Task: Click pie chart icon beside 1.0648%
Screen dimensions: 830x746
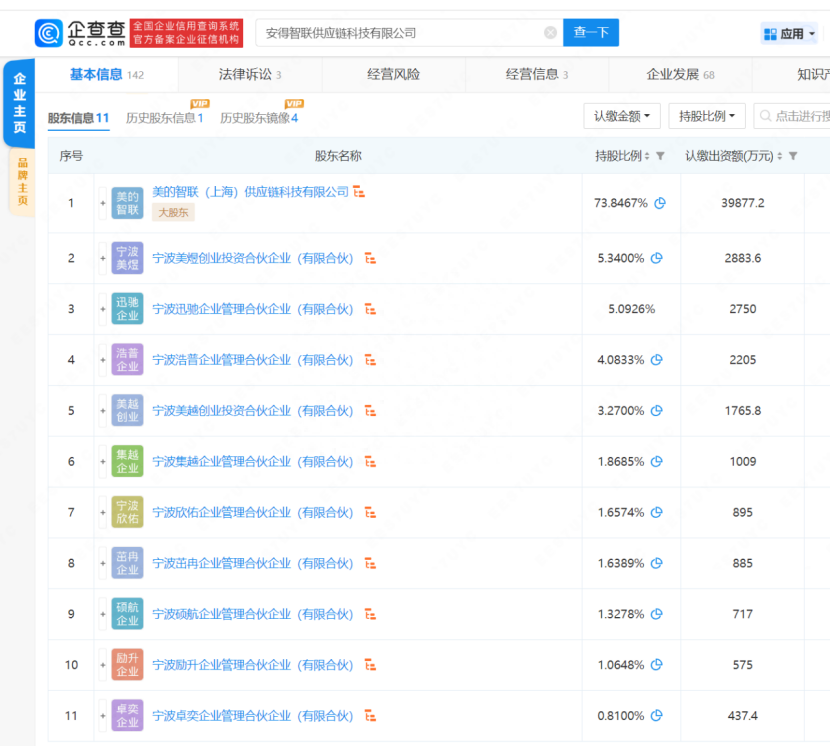Action: point(656,664)
